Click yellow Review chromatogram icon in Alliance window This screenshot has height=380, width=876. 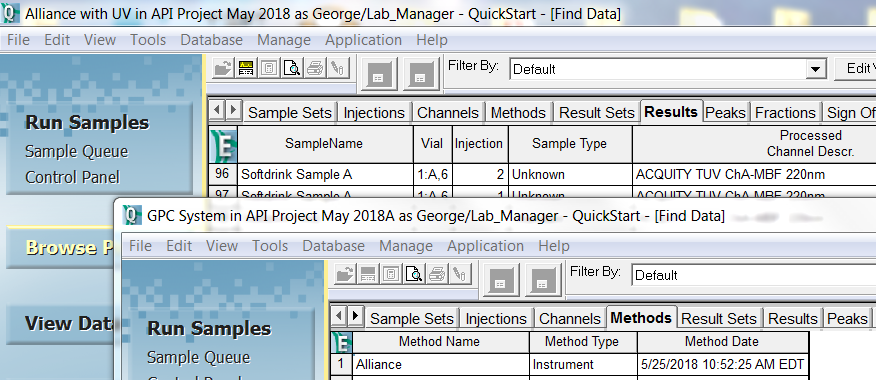(x=246, y=68)
